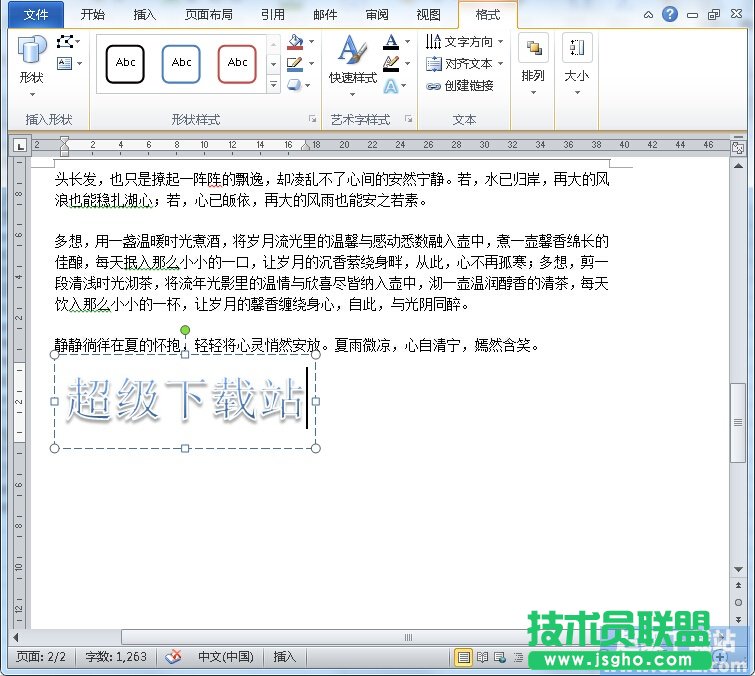Screen dimensions: 755x676
Task: Click 中文(中国) language in status bar
Action: [225, 657]
